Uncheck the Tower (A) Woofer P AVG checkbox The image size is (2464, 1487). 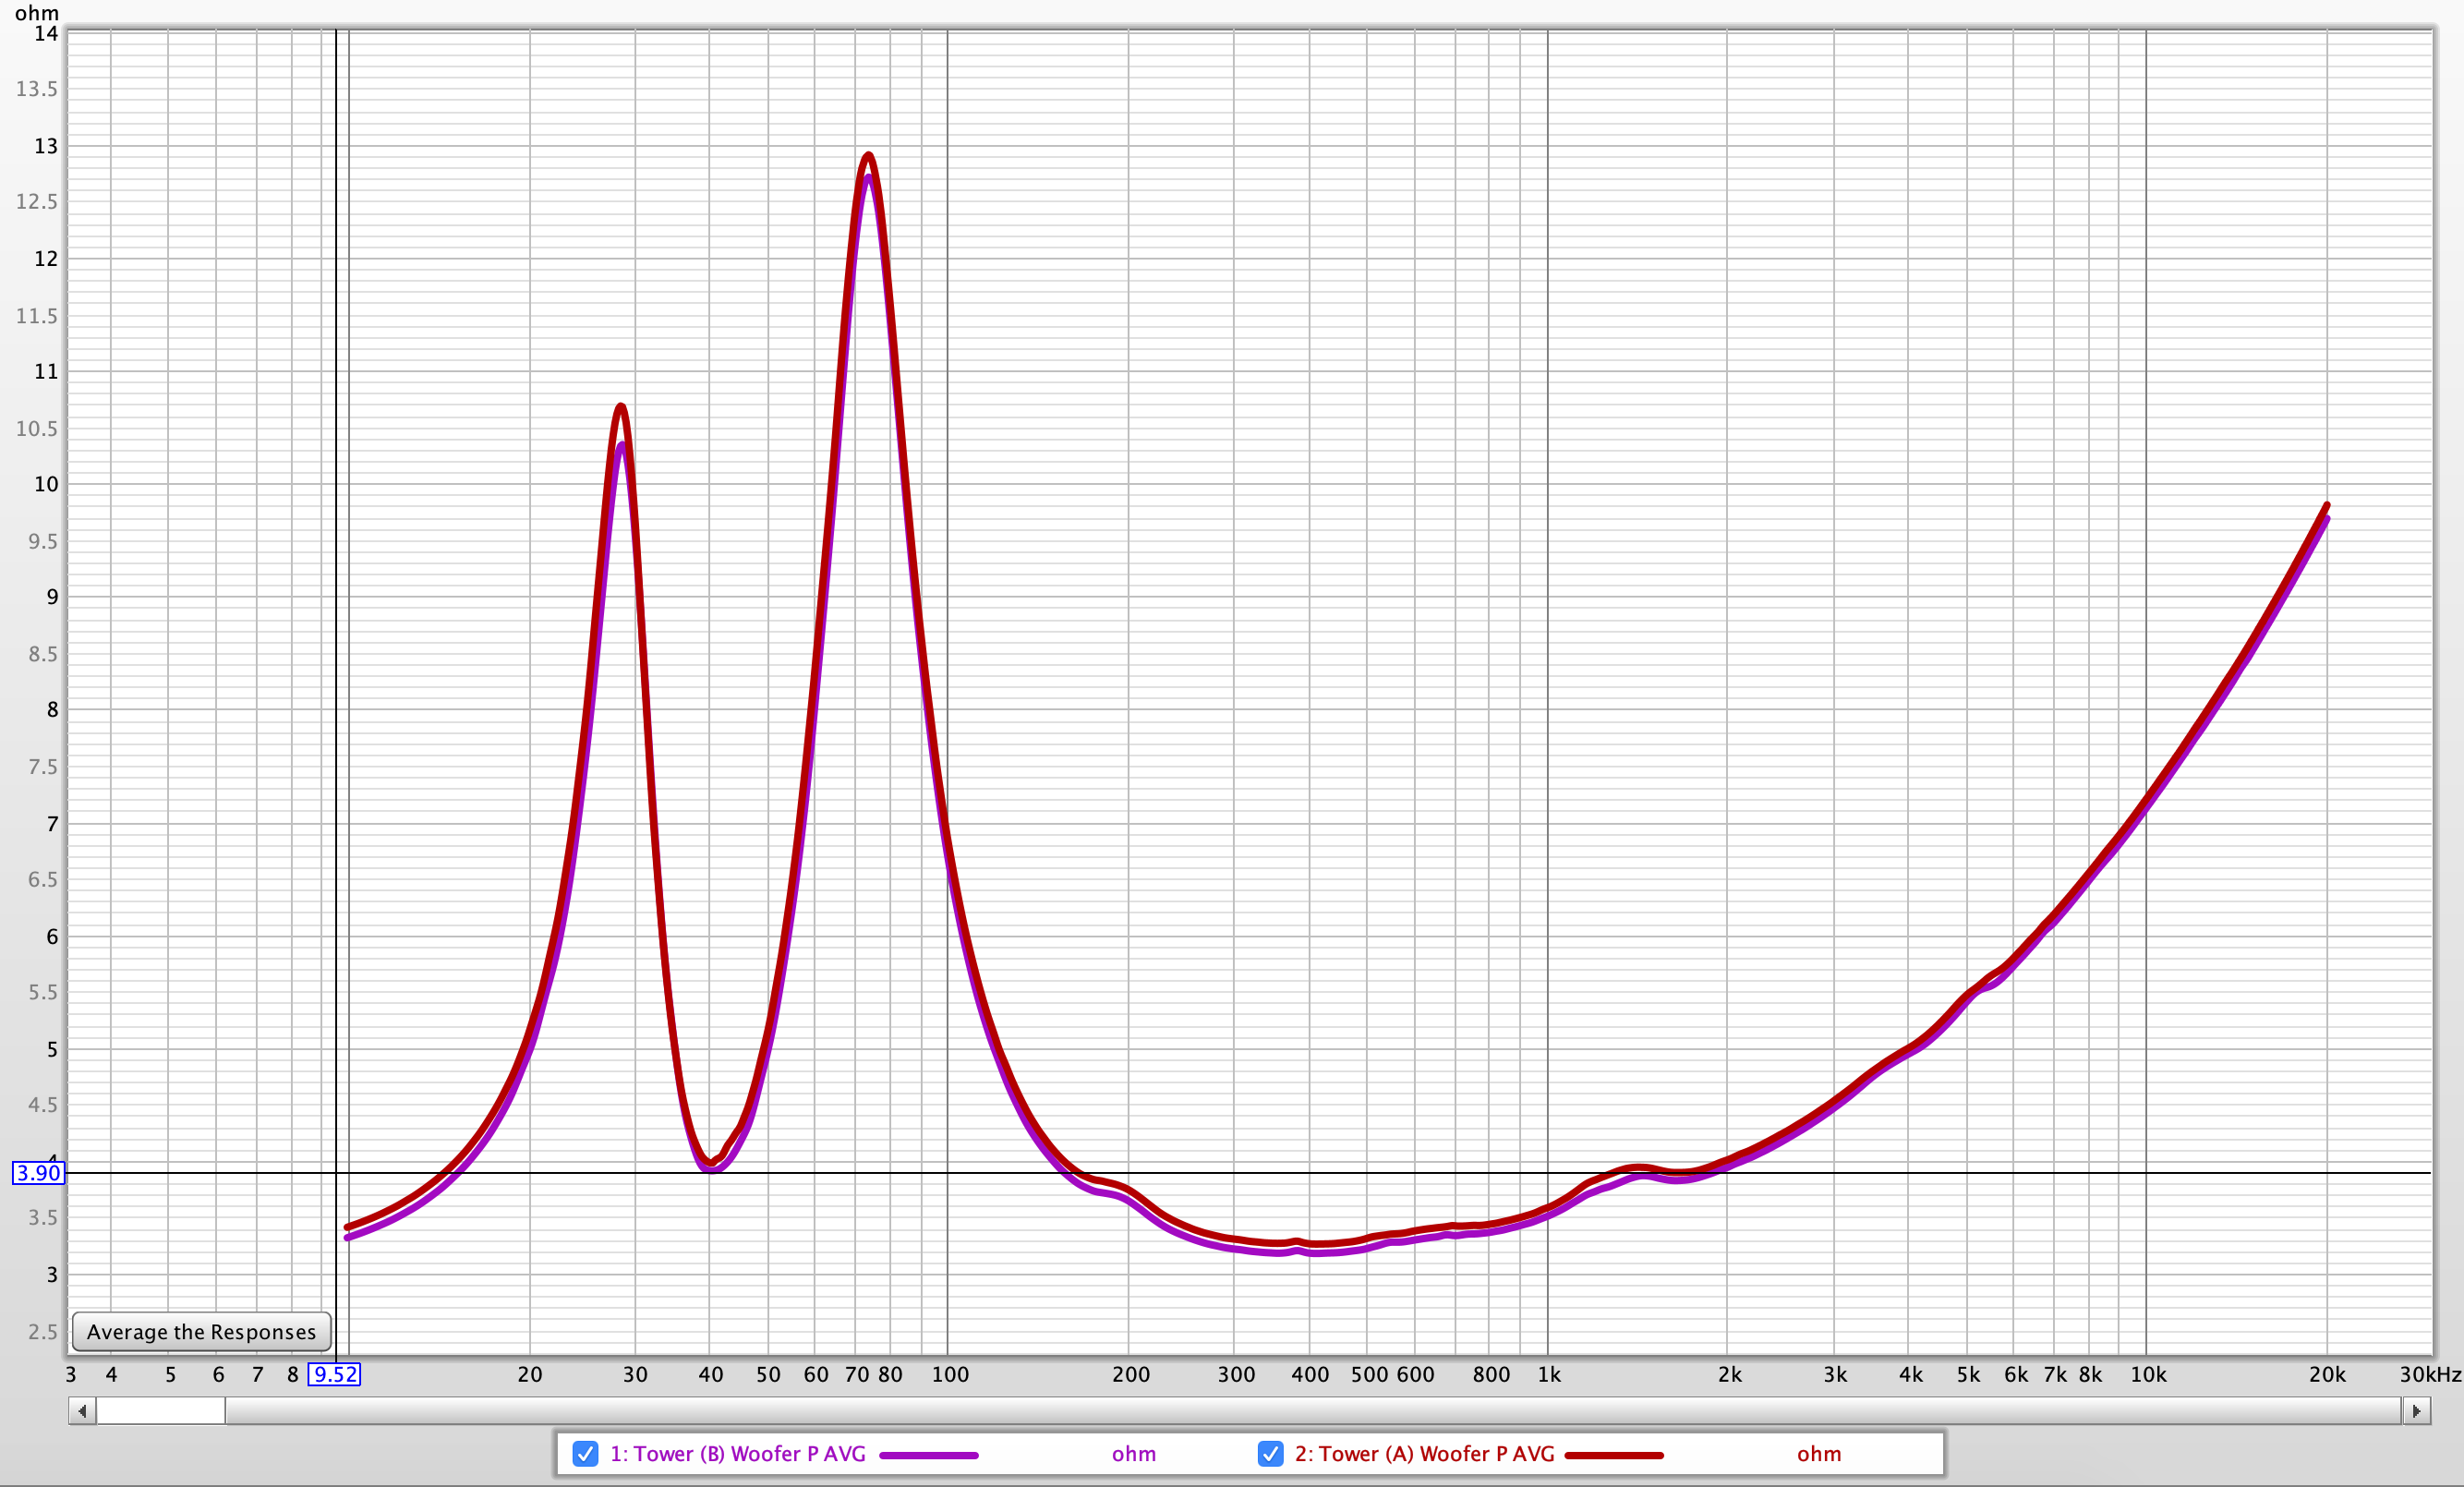click(1270, 1453)
